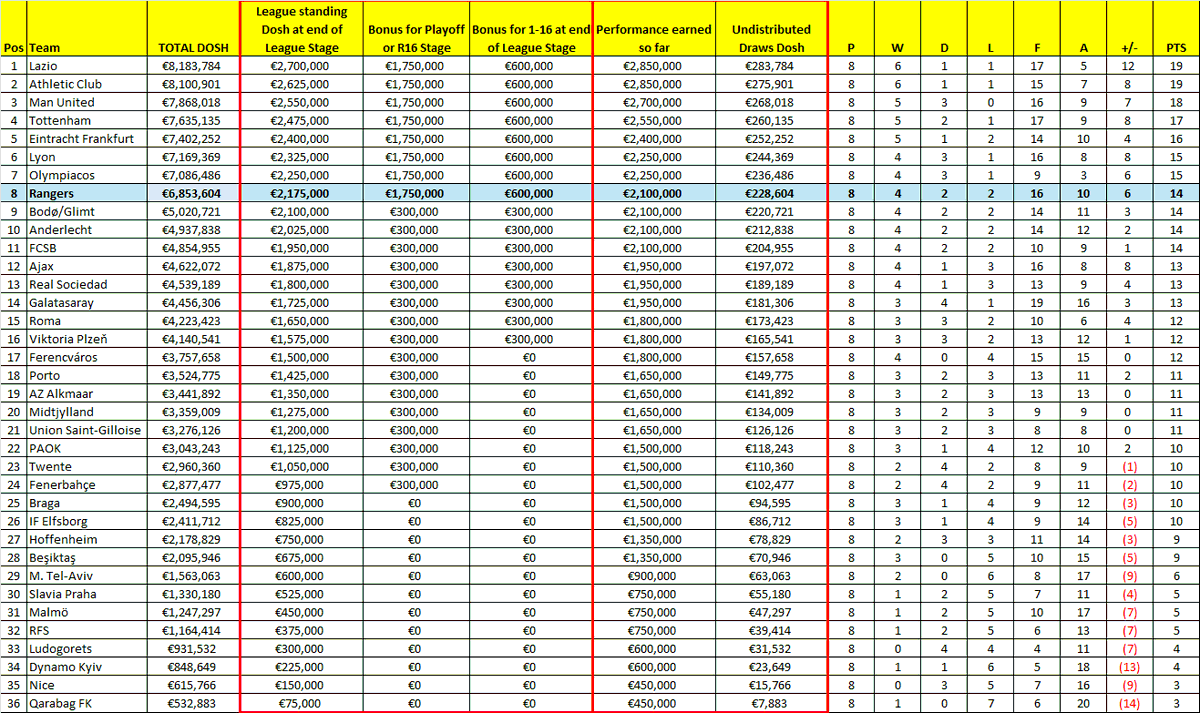Image resolution: width=1200 pixels, height=713 pixels.
Task: Select Braga total dosh €2,494,595
Action: pyautogui.click(x=193, y=502)
